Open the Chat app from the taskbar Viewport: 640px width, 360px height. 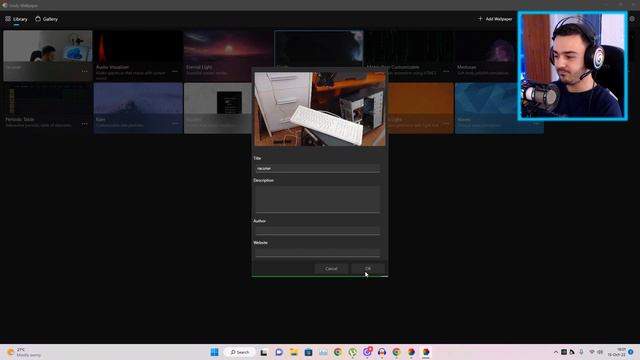tap(279, 352)
